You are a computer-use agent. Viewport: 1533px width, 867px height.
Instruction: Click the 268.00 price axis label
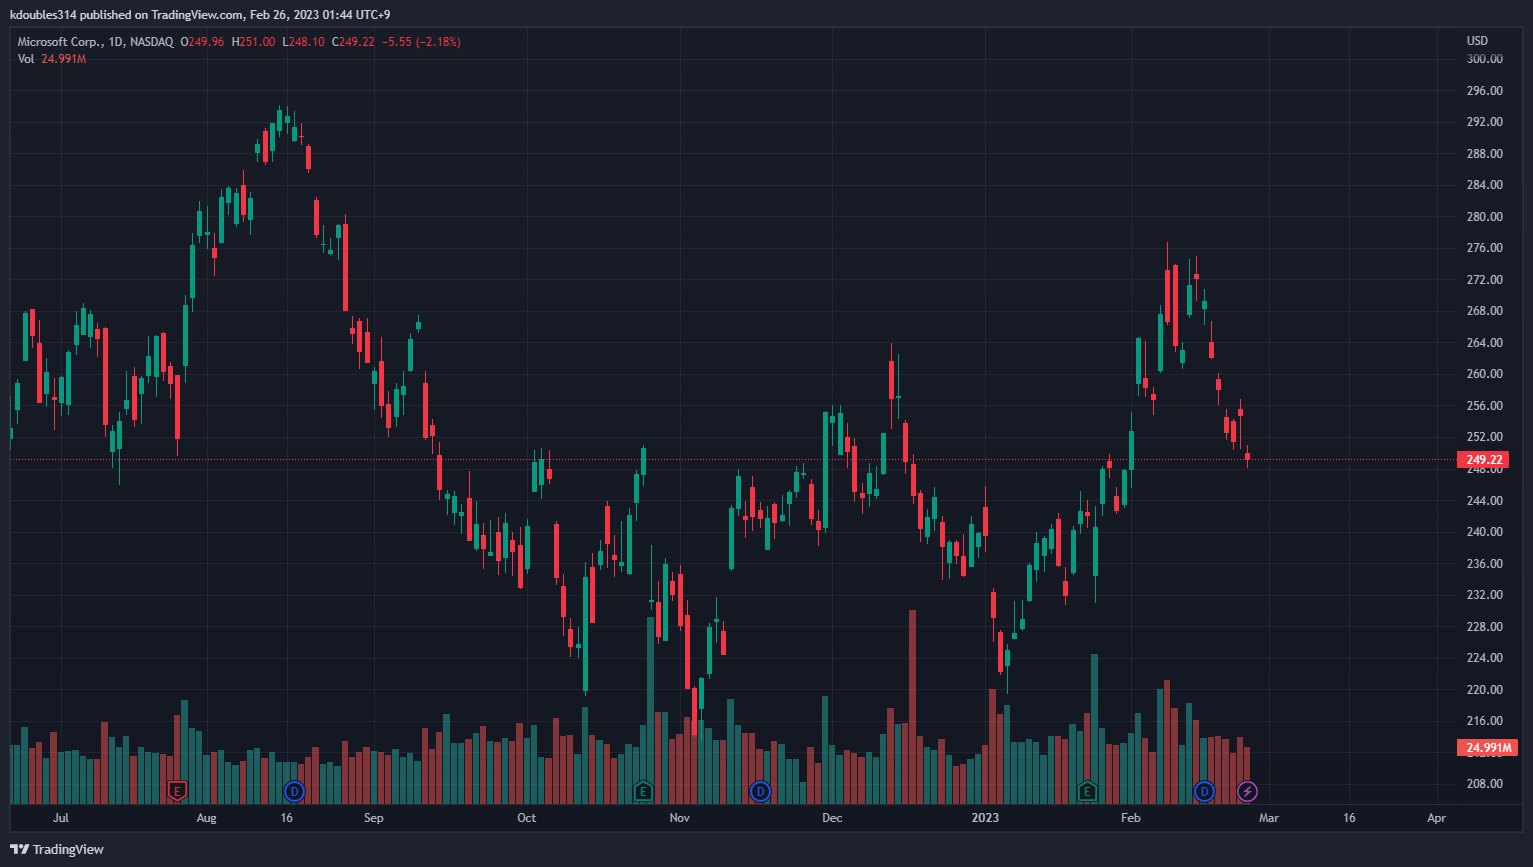1484,311
